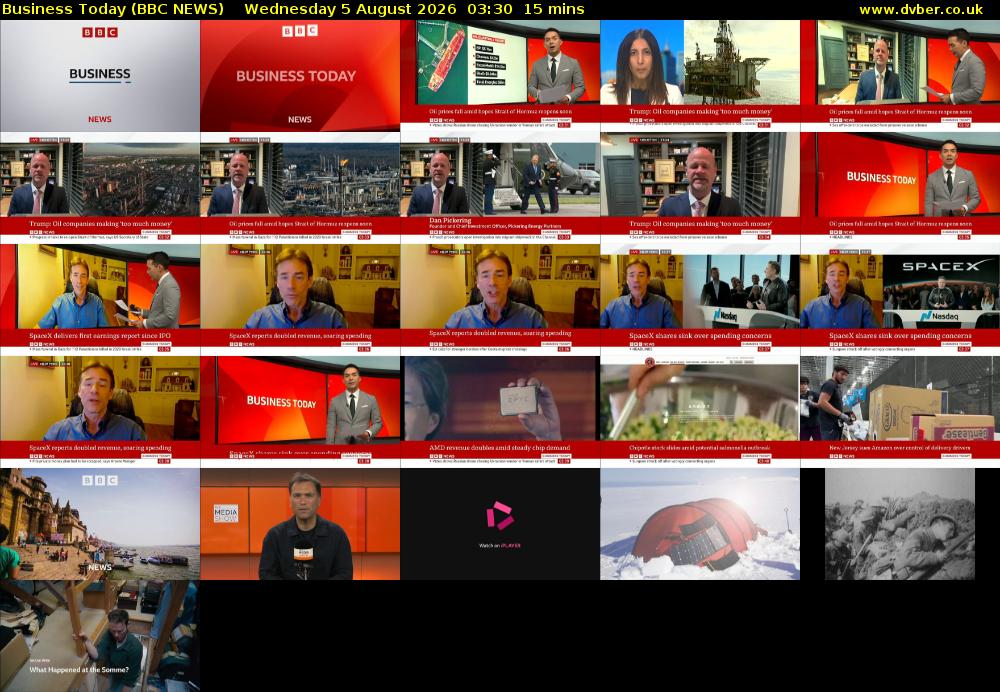Select thumbnail of blue-shirt guest with presenter holding papers
The height and width of the screenshot is (692, 1000).
click(x=99, y=300)
